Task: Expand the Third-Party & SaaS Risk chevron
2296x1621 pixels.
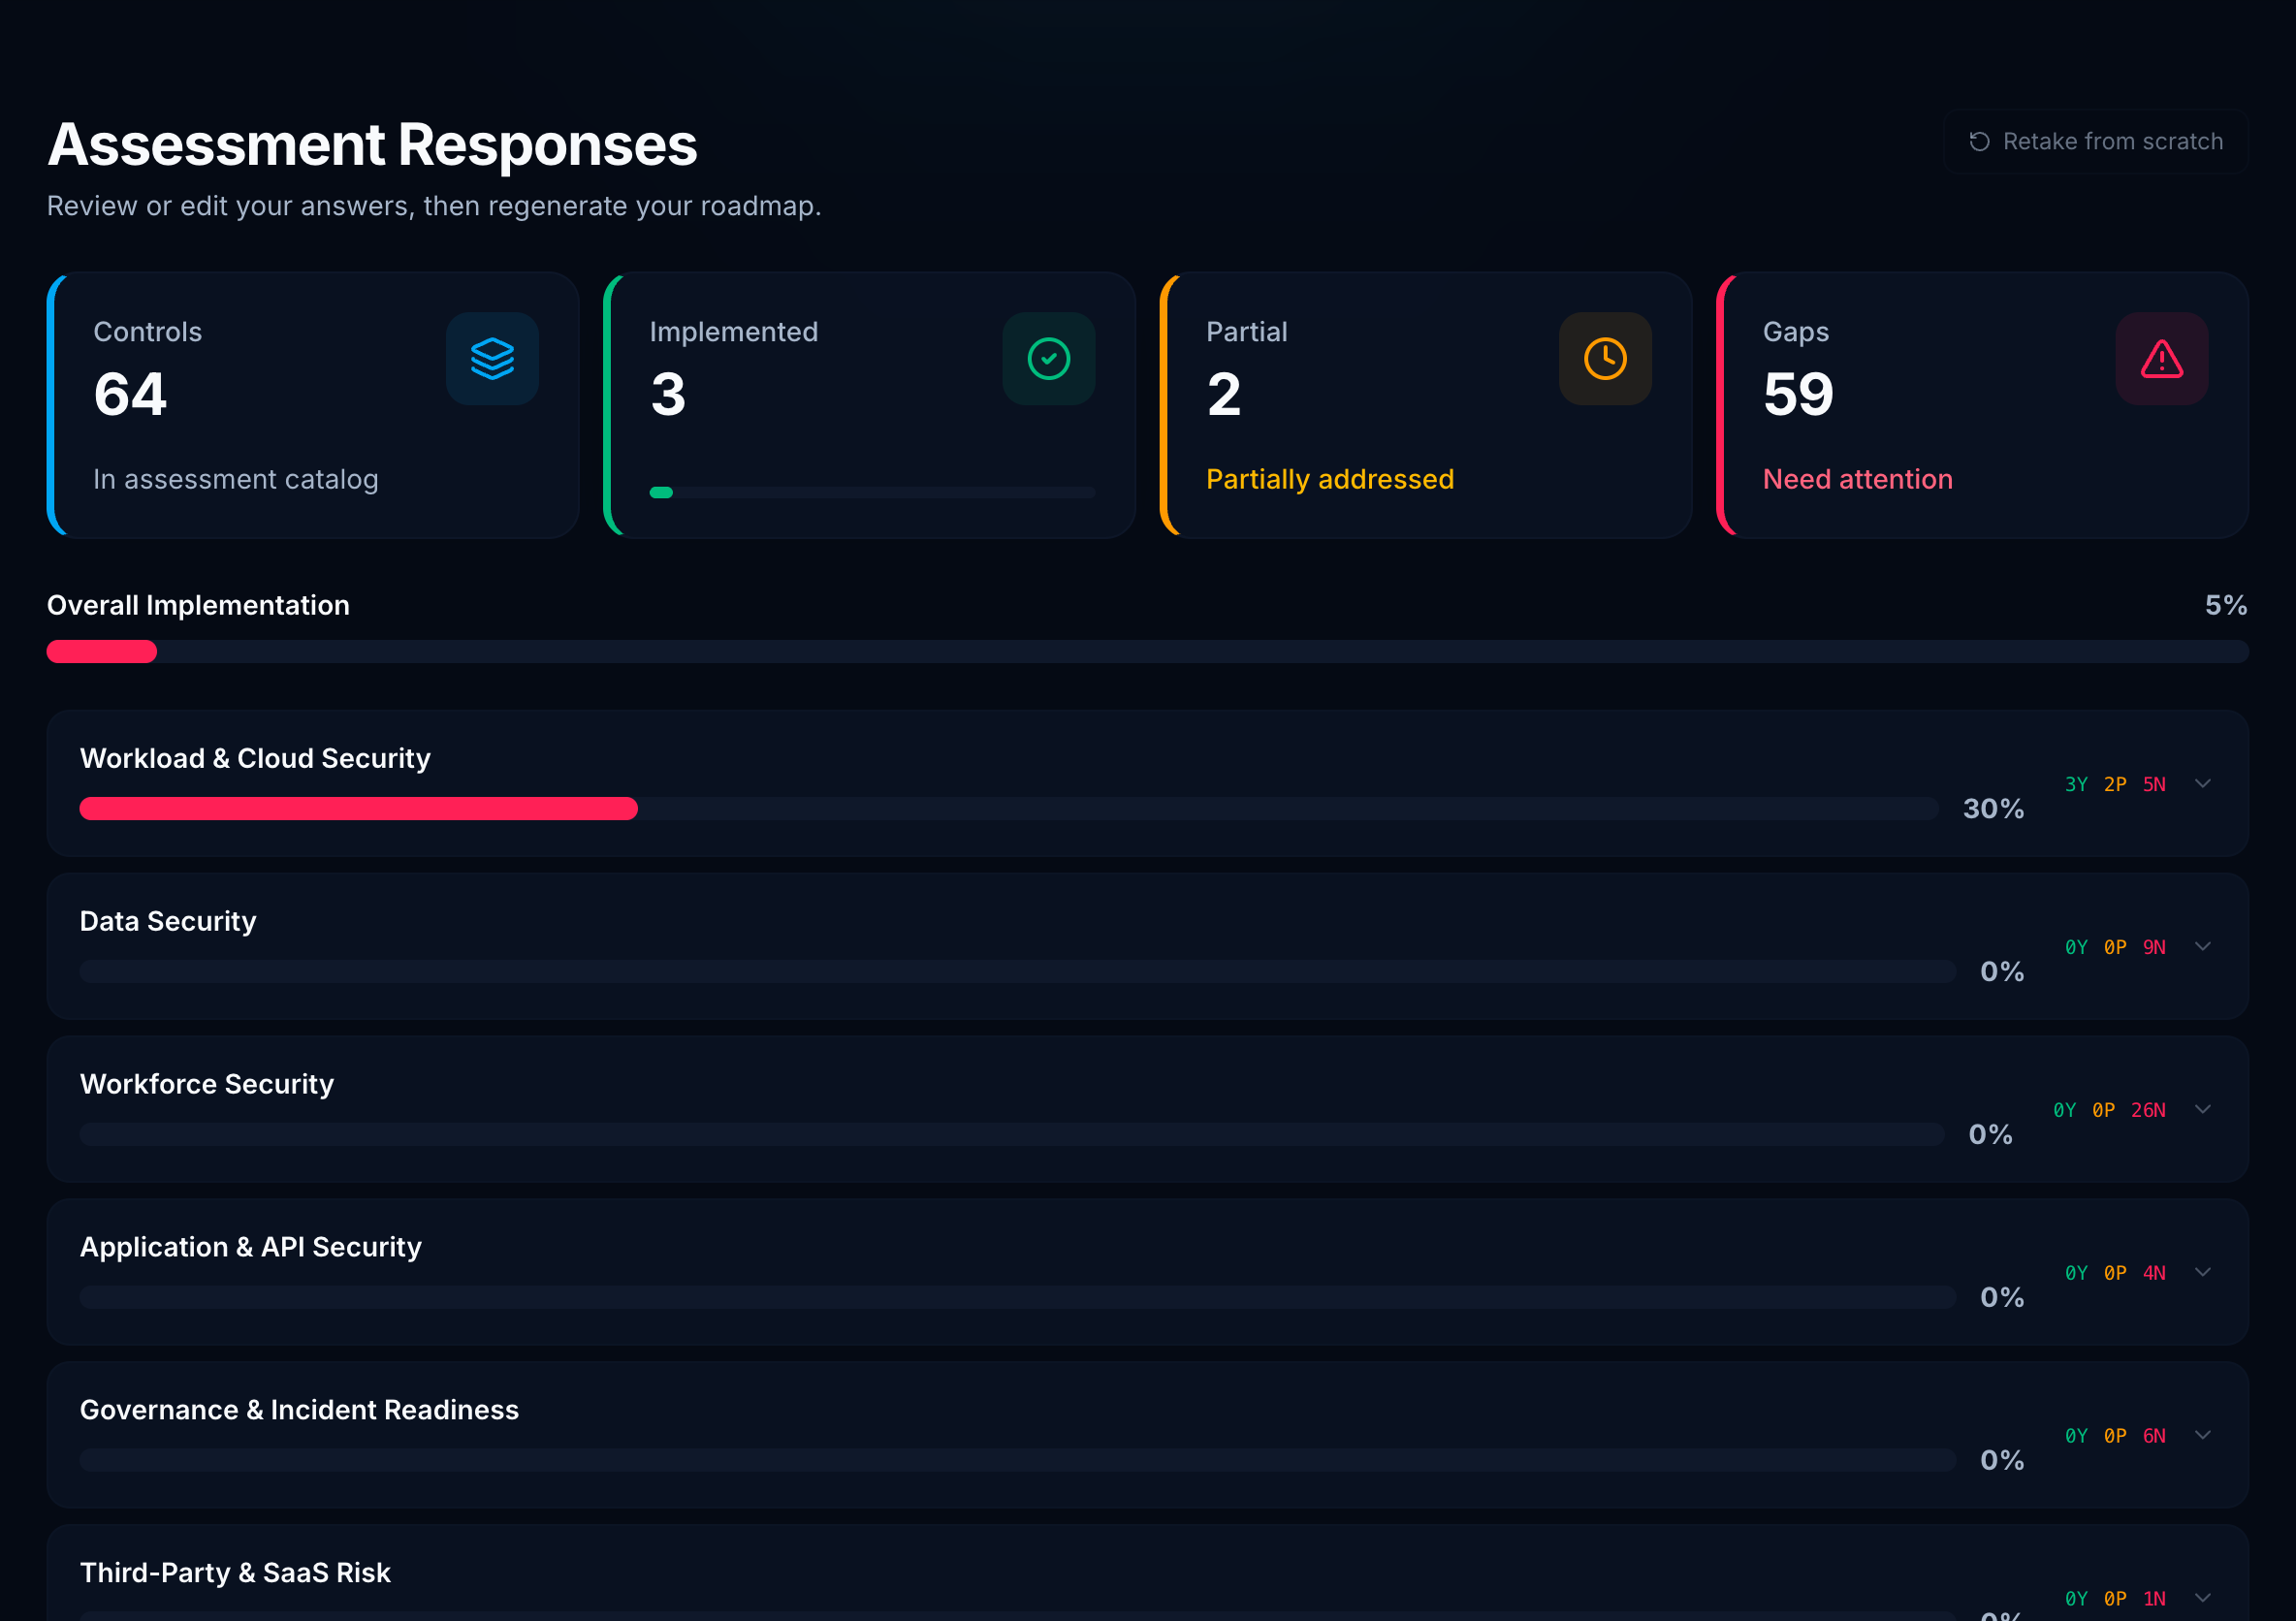Action: 2202,1597
